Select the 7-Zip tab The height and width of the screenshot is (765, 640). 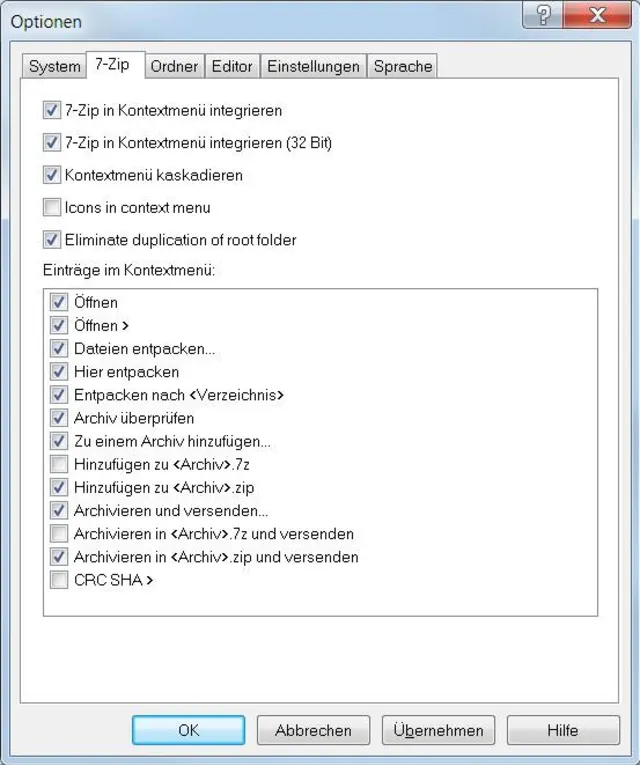(115, 64)
